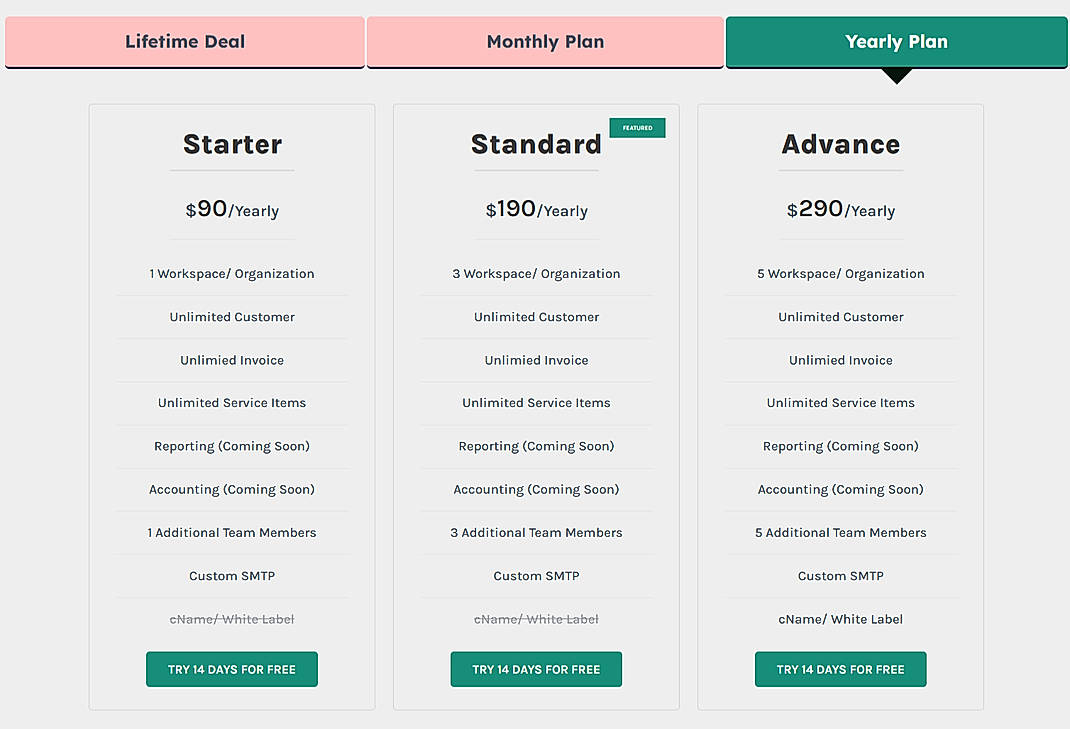Viewport: 1070px width, 729px height.
Task: Select the Yearly Plan tab
Action: [896, 41]
